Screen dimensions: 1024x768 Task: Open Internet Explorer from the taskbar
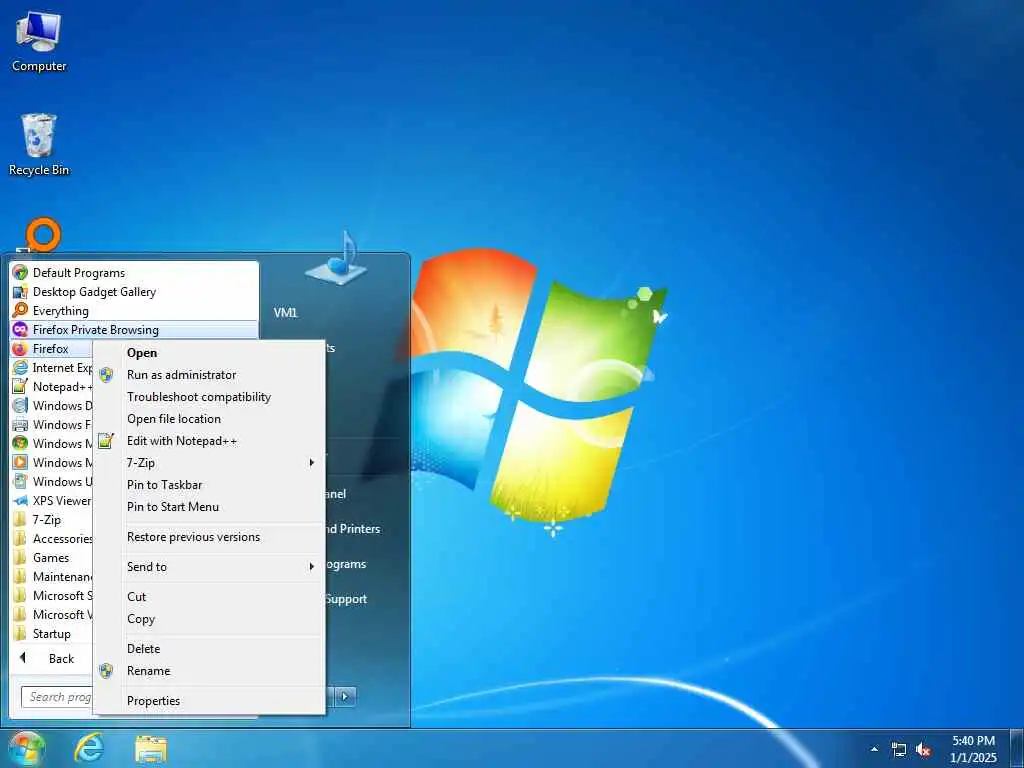pyautogui.click(x=89, y=748)
